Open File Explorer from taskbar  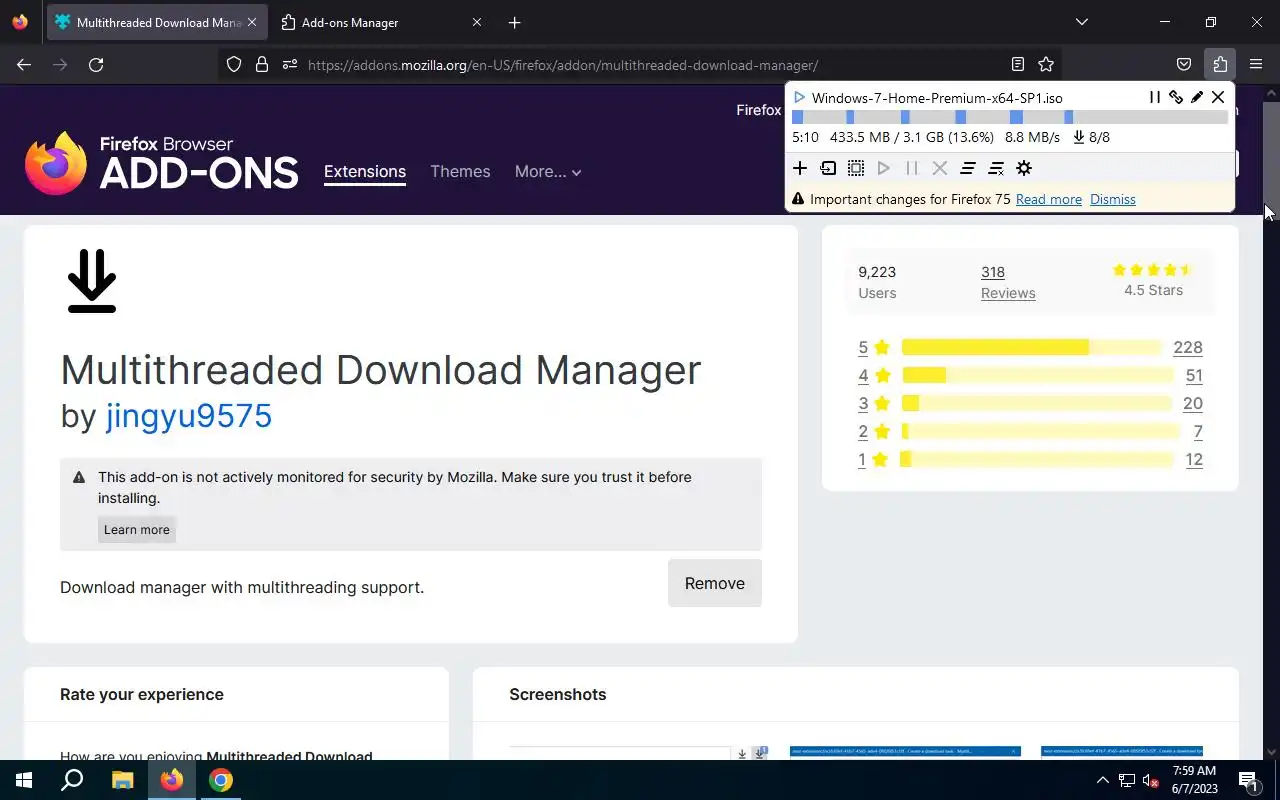tap(122, 780)
